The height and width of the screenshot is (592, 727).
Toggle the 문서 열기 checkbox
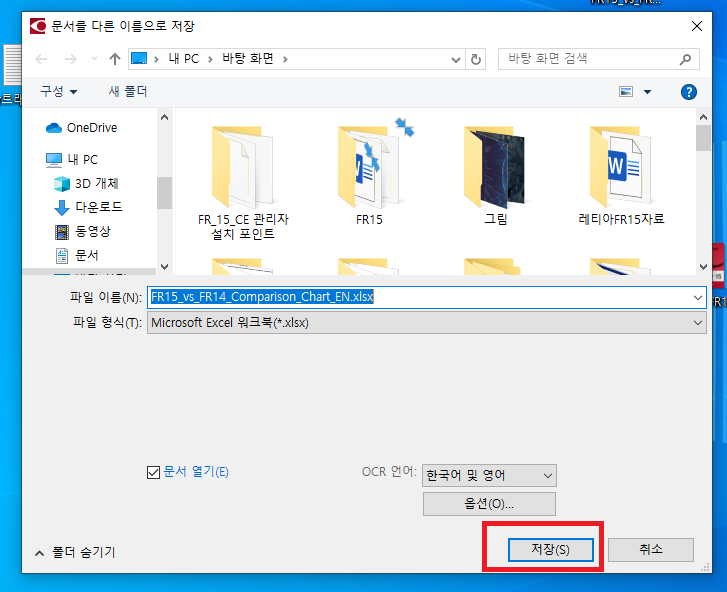click(153, 472)
